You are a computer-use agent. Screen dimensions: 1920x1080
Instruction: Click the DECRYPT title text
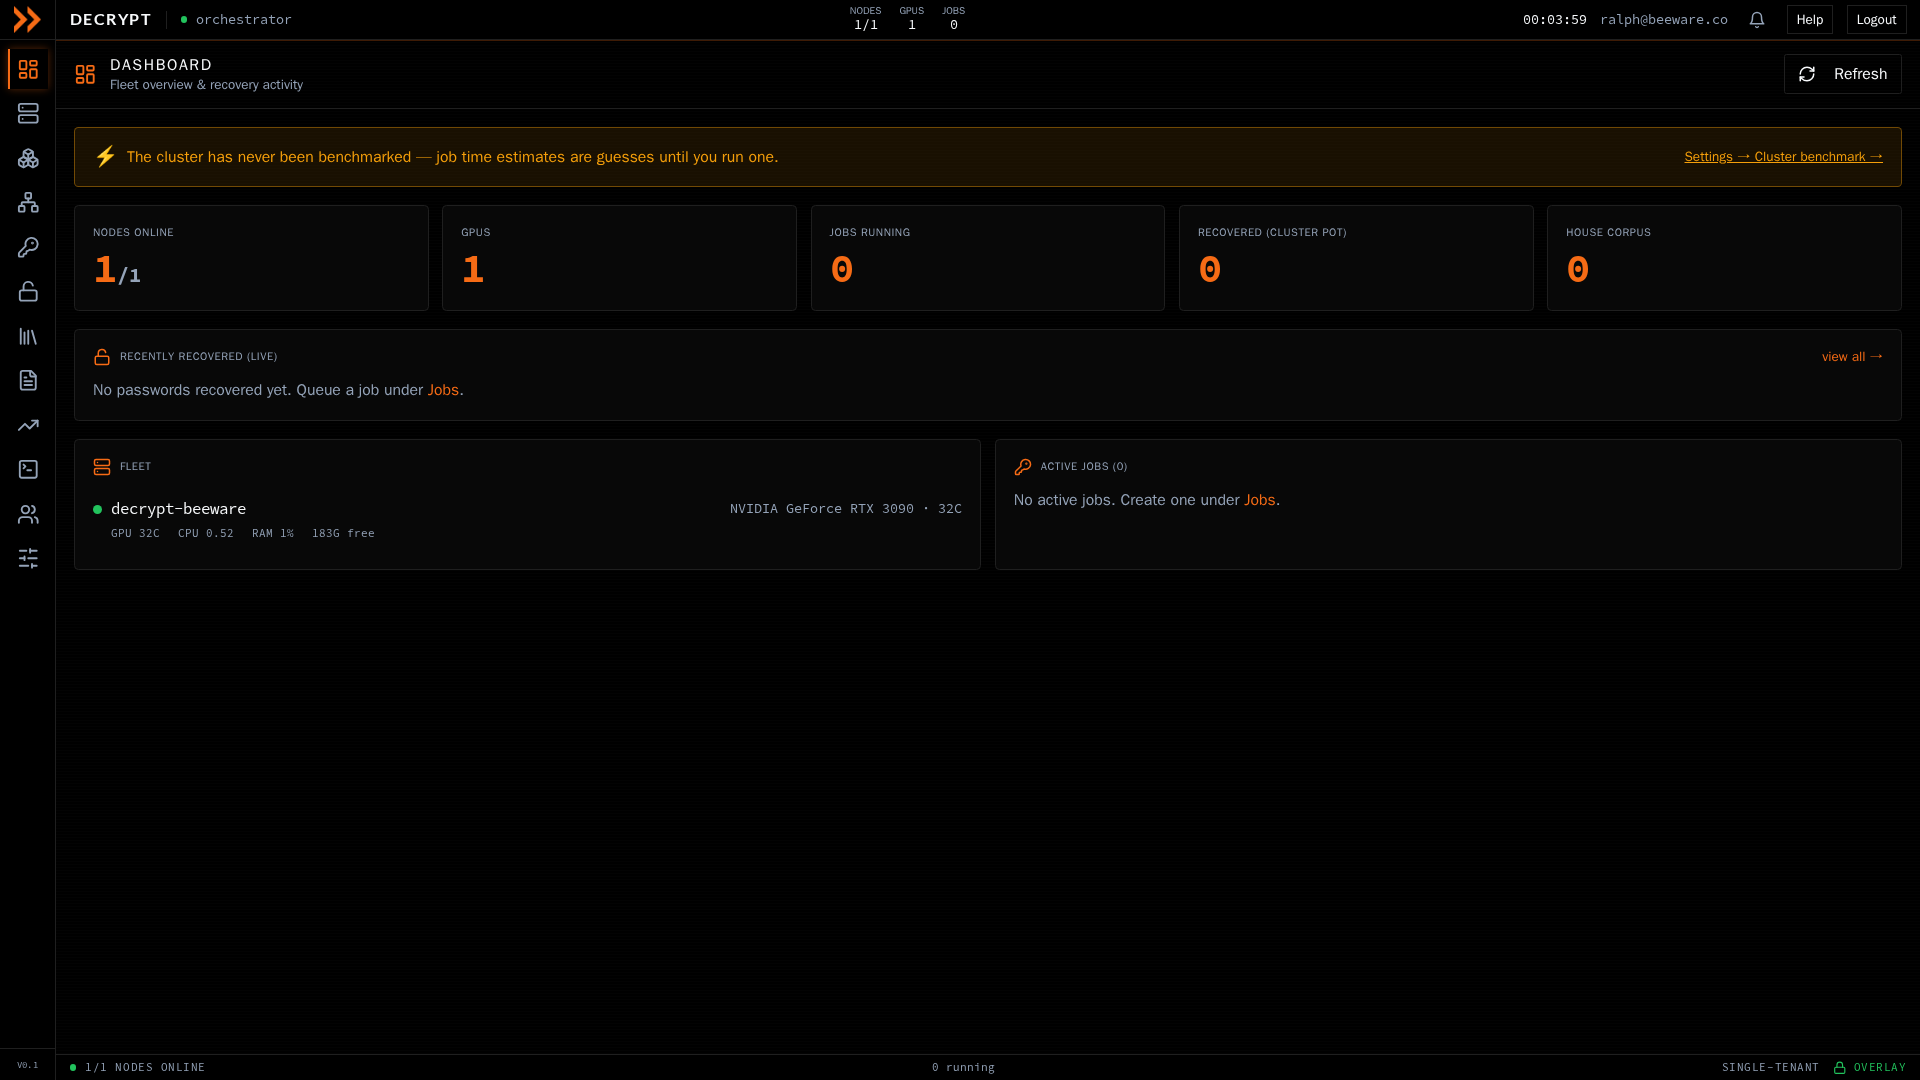coord(110,19)
